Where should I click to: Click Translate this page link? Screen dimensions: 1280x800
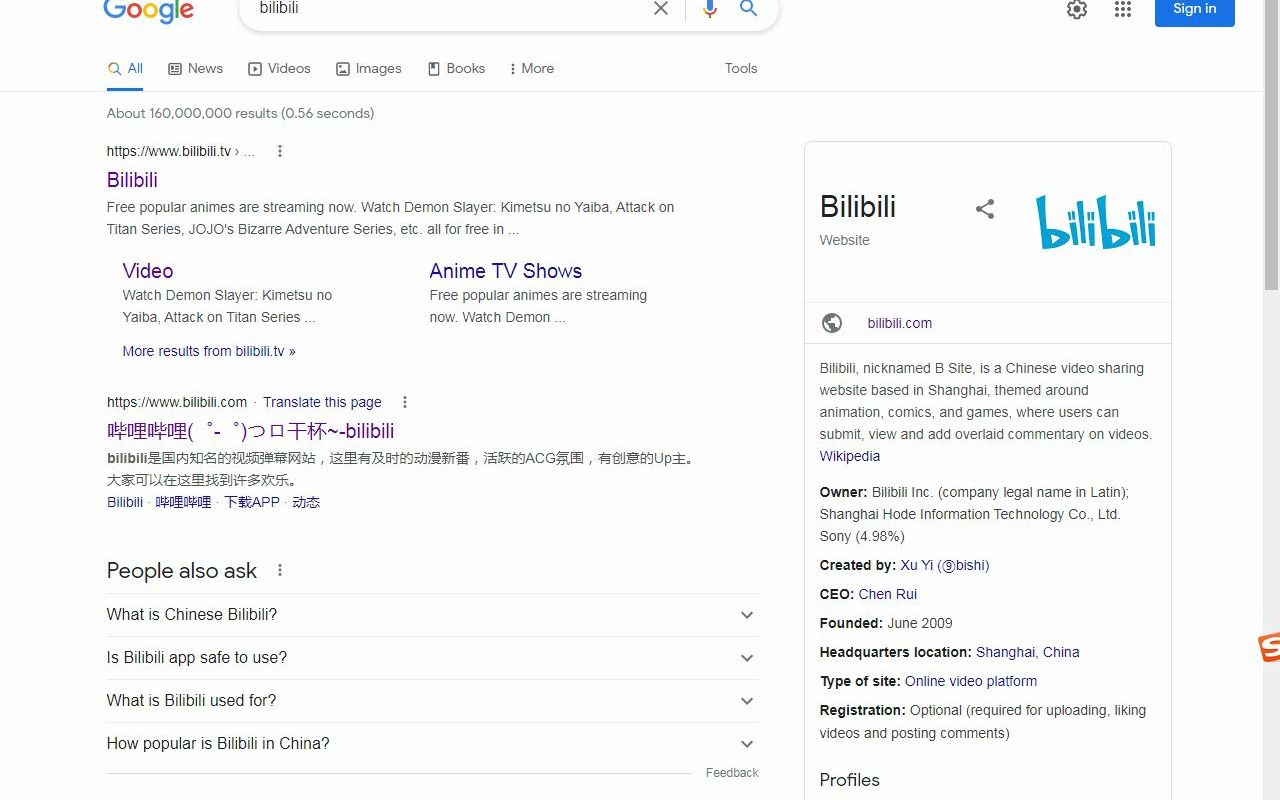point(322,402)
